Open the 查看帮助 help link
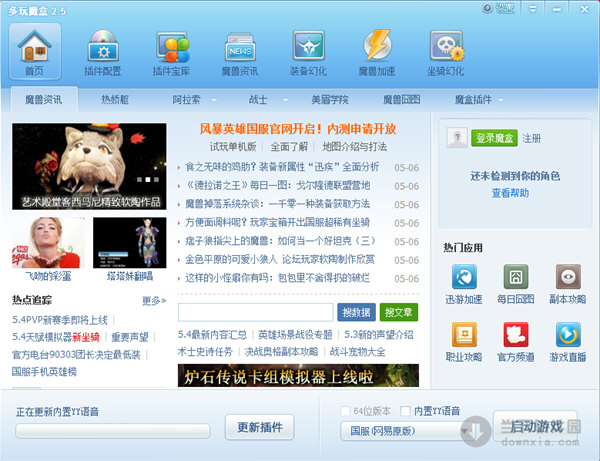The image size is (600, 461). (x=510, y=193)
